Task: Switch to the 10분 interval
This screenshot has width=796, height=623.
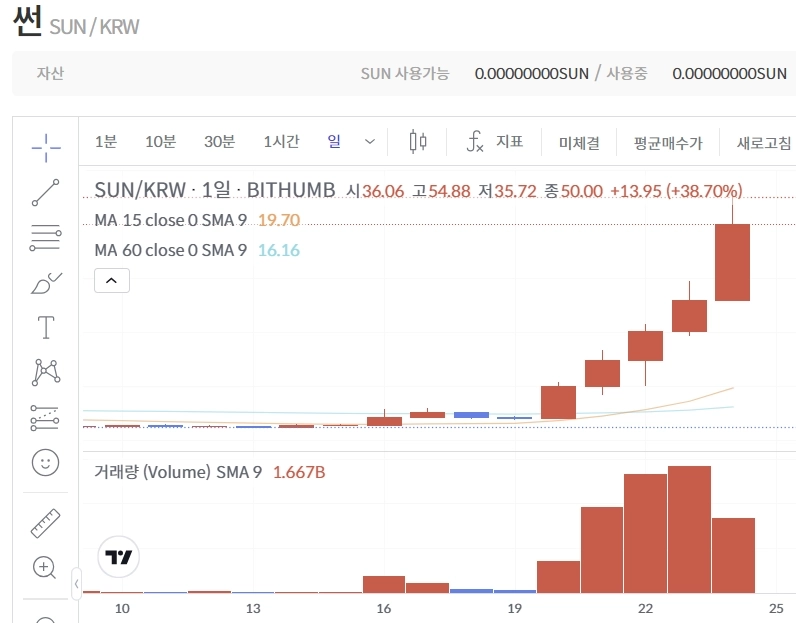Action: point(160,142)
